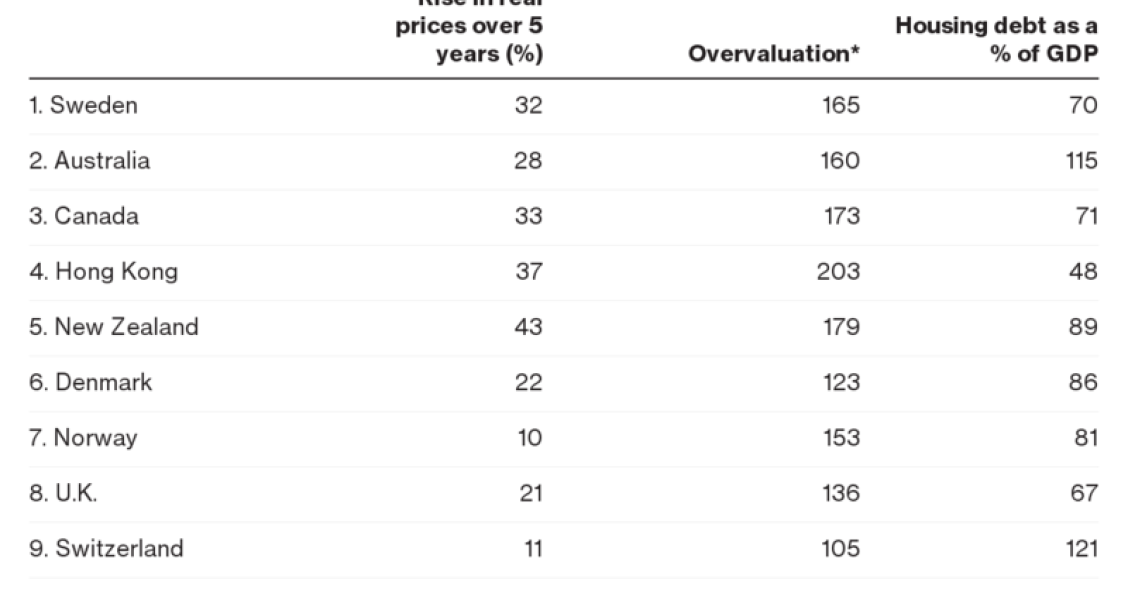Click the Overvaluation column header

point(774,54)
